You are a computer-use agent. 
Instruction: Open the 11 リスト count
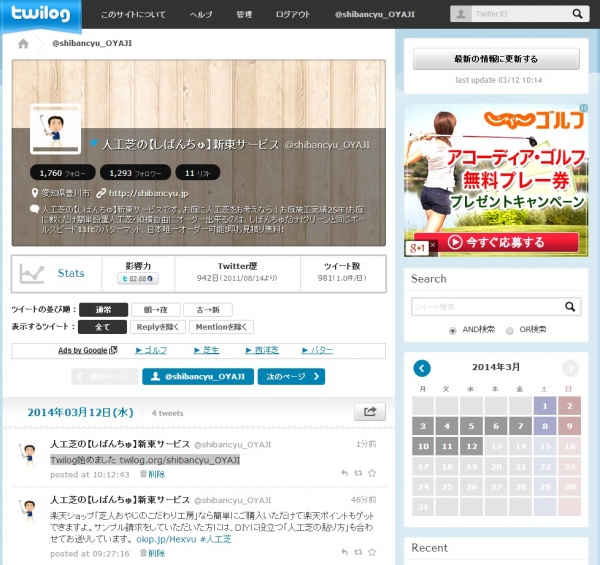[197, 173]
